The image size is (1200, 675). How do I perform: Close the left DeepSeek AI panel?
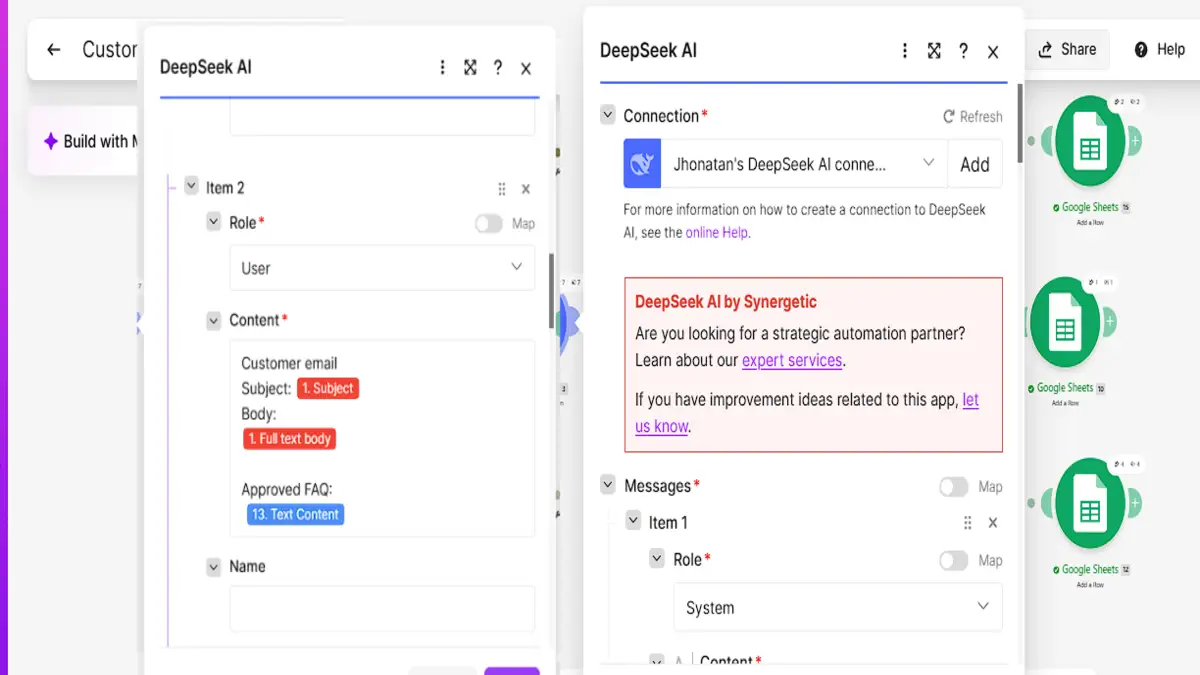tap(526, 68)
